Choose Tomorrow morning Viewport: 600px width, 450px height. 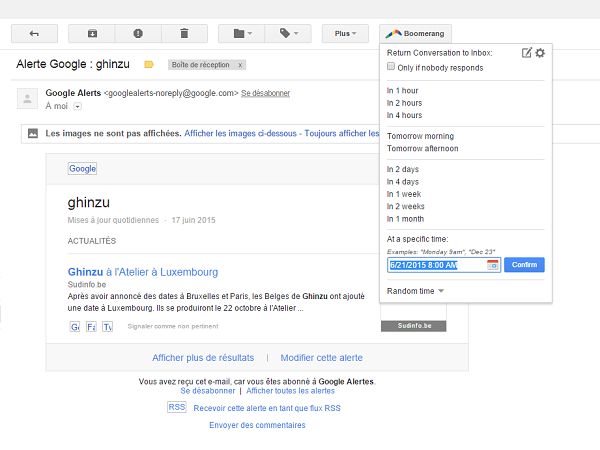pyautogui.click(x=420, y=136)
